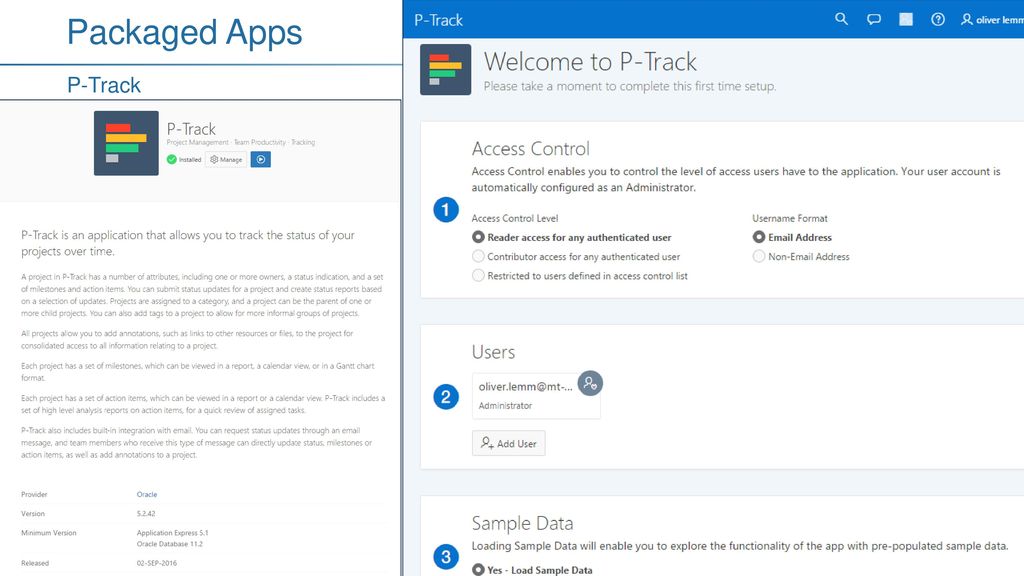Viewport: 1024px width, 576px height.
Task: Click the Username Format label
Action: click(x=790, y=218)
